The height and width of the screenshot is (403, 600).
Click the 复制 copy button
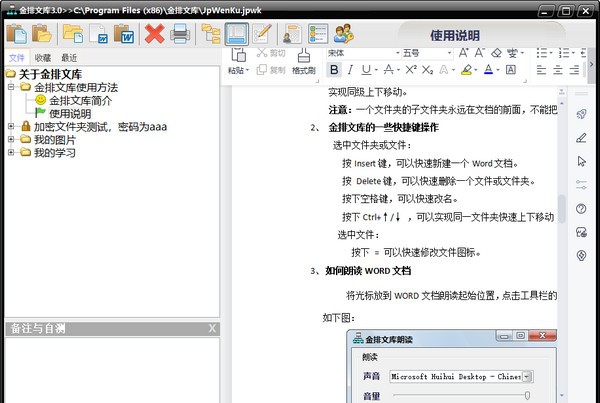(x=271, y=70)
